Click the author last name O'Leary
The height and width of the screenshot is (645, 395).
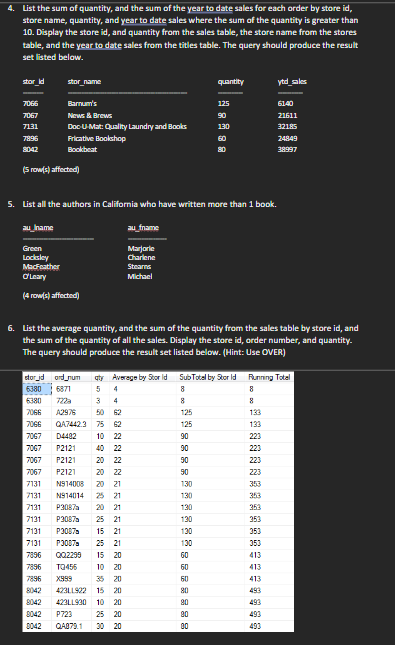pyautogui.click(x=35, y=276)
